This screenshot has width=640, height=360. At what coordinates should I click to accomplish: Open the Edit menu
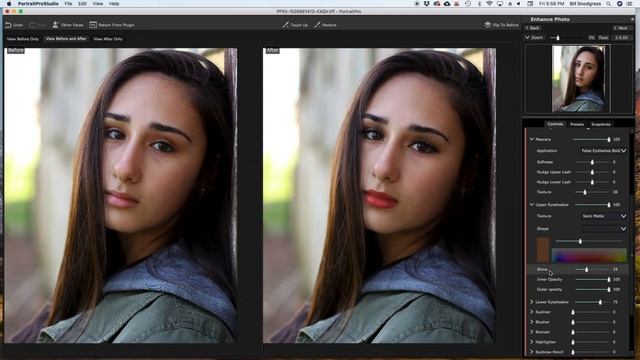point(82,4)
